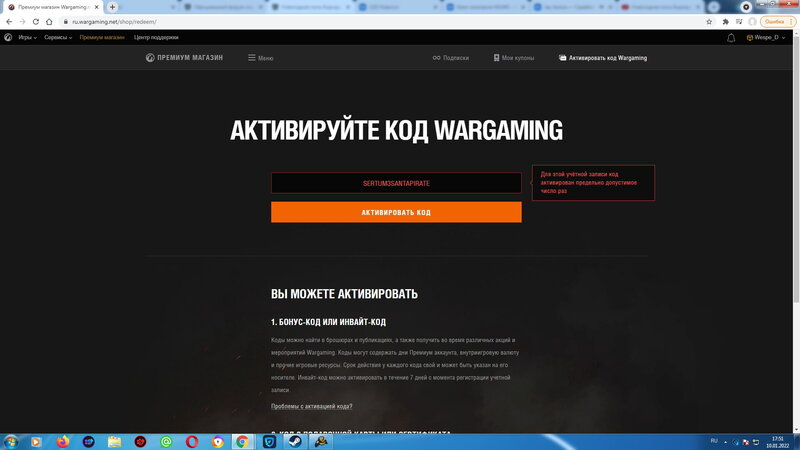Open the media player taskbar icon
The image size is (800, 450).
35,442
